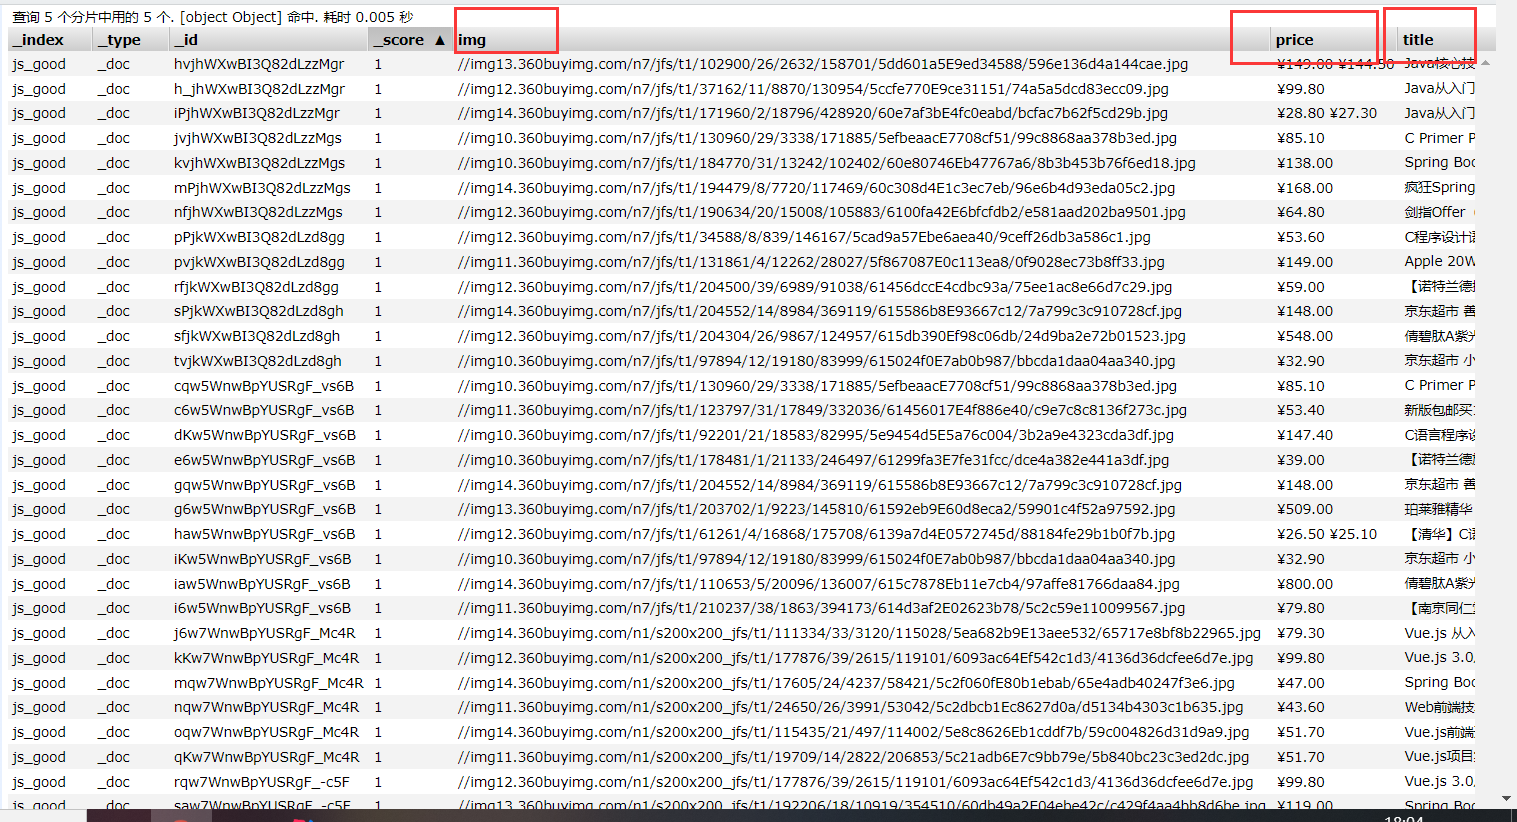Viewport: 1517px width, 822px height.
Task: Click price ¥53.60 cell
Action: [x=1301, y=237]
